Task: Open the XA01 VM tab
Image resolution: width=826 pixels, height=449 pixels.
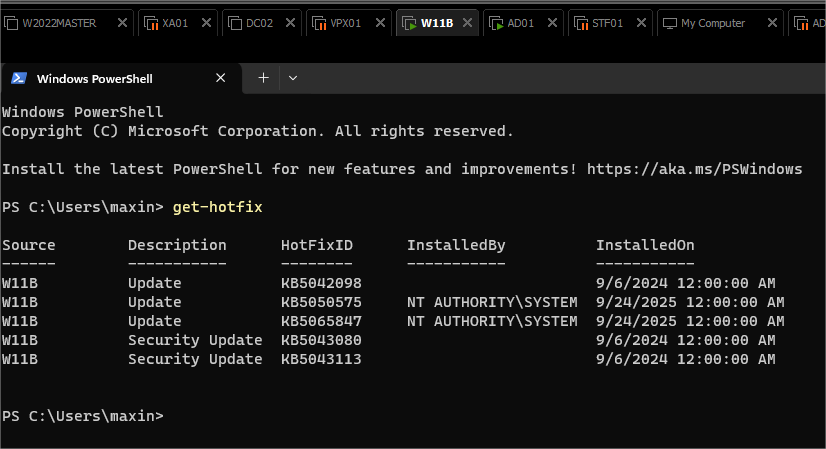Action: click(174, 23)
